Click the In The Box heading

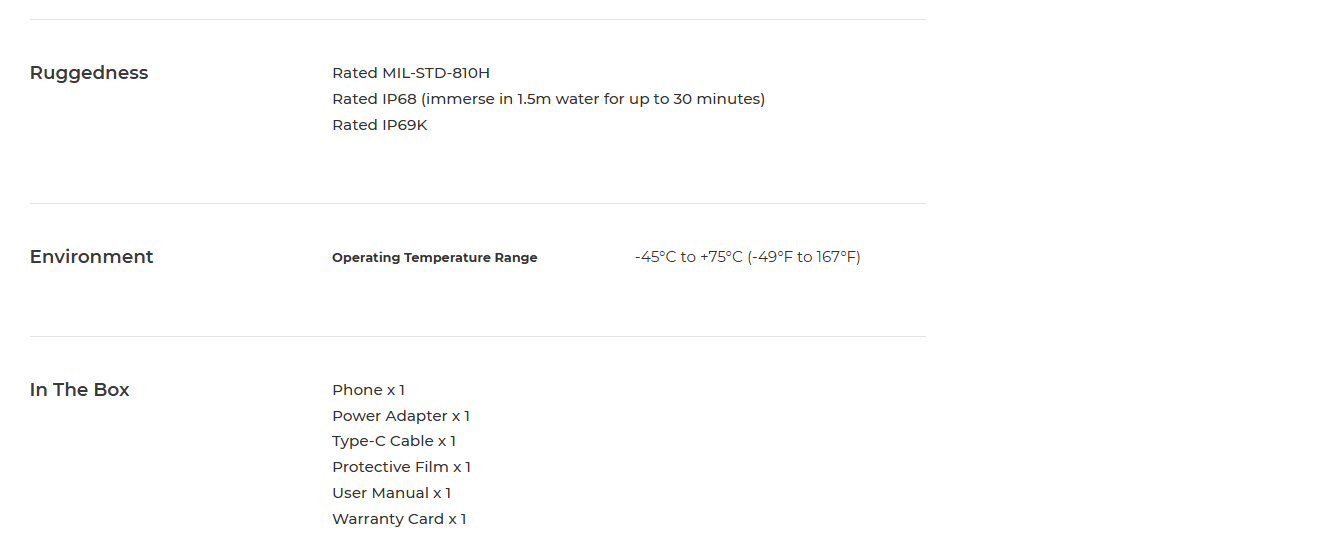click(80, 390)
